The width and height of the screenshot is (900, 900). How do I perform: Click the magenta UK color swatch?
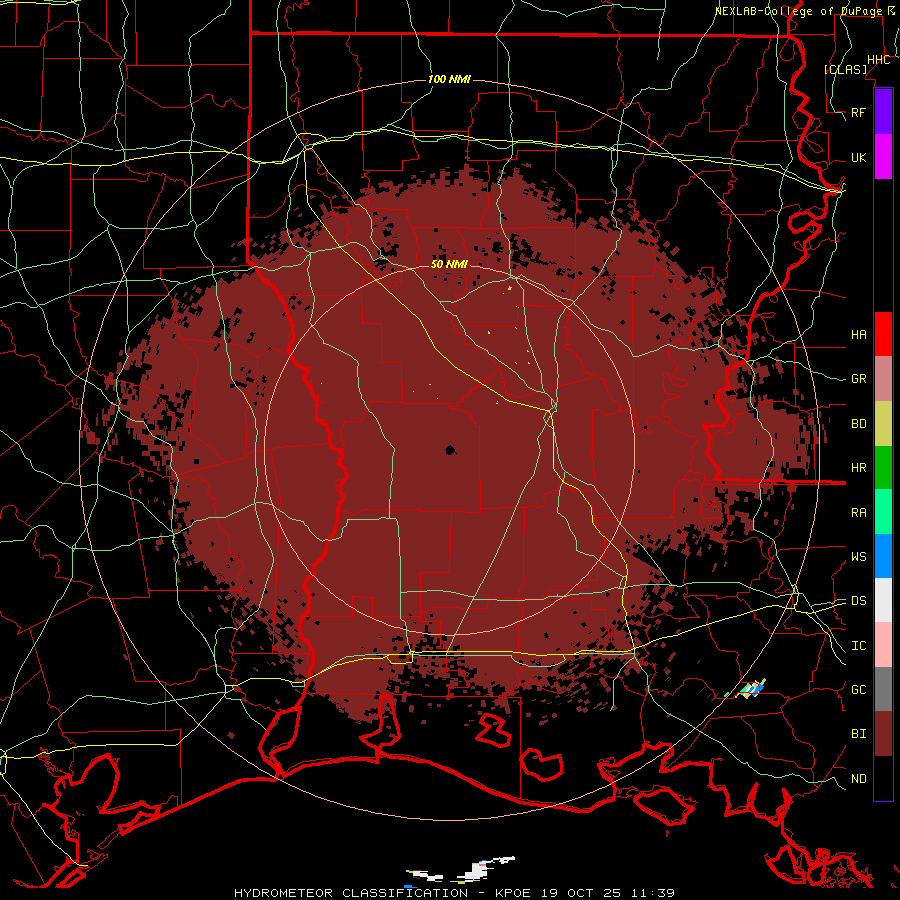coord(883,157)
